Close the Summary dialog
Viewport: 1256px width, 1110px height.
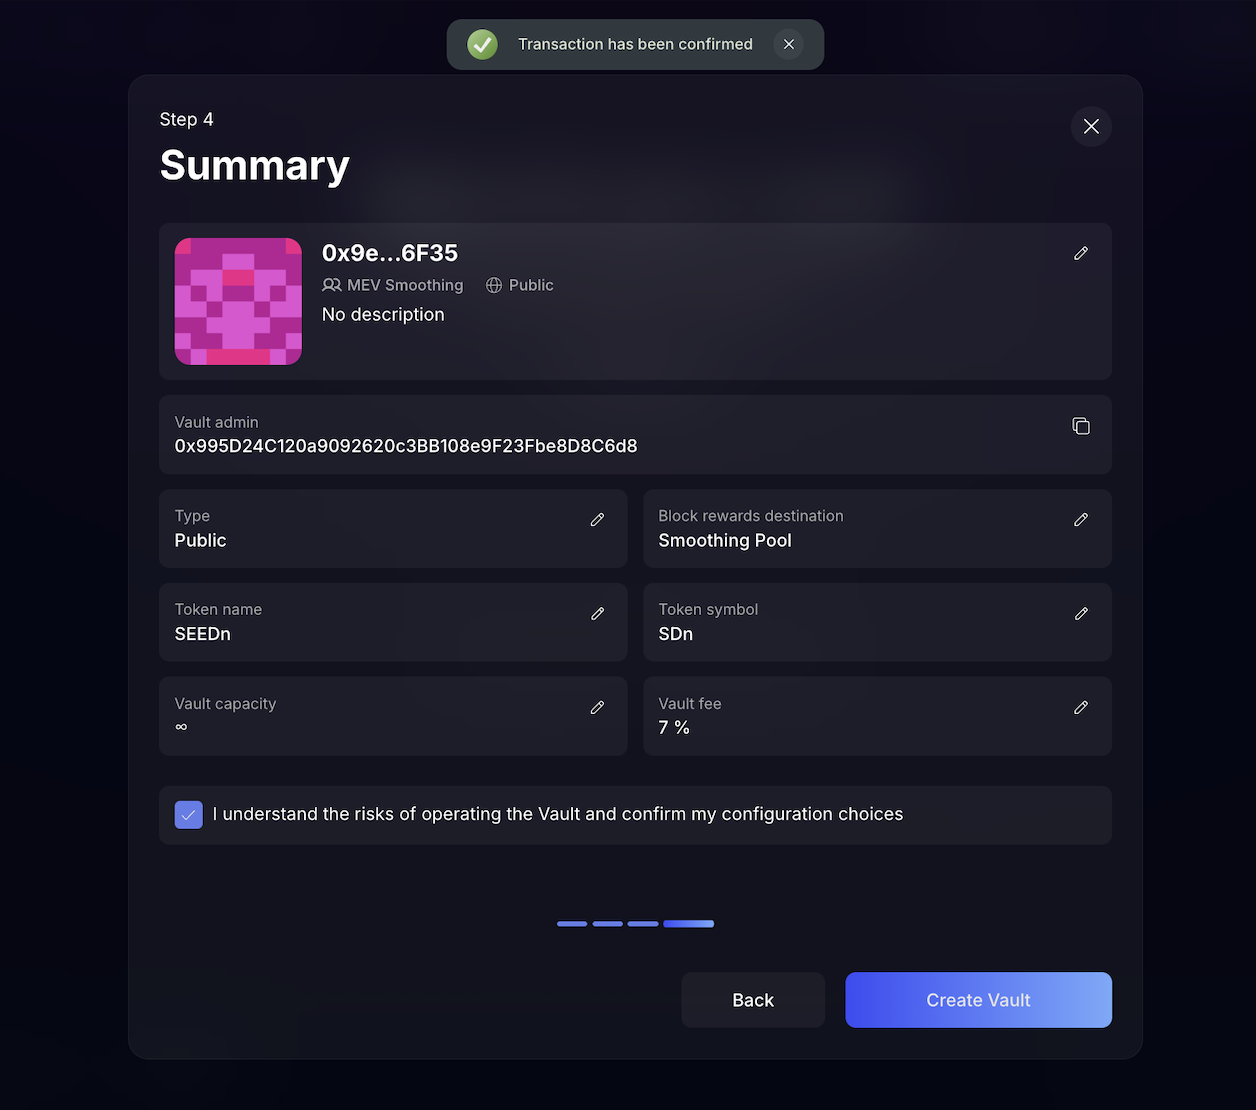pyautogui.click(x=1091, y=126)
